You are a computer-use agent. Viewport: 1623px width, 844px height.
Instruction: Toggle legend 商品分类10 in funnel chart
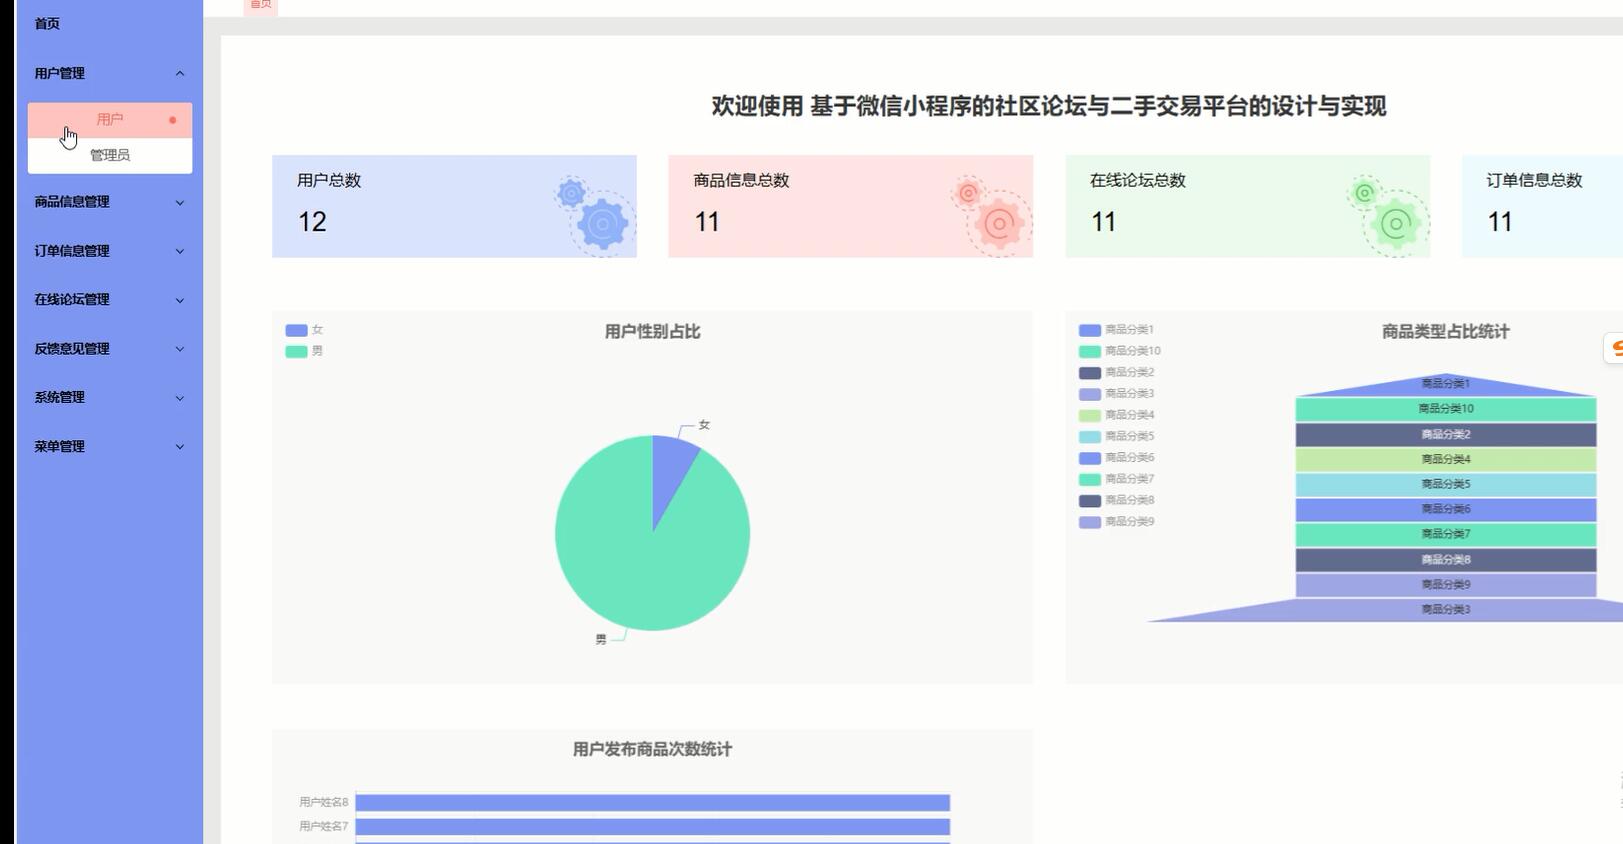click(1120, 351)
